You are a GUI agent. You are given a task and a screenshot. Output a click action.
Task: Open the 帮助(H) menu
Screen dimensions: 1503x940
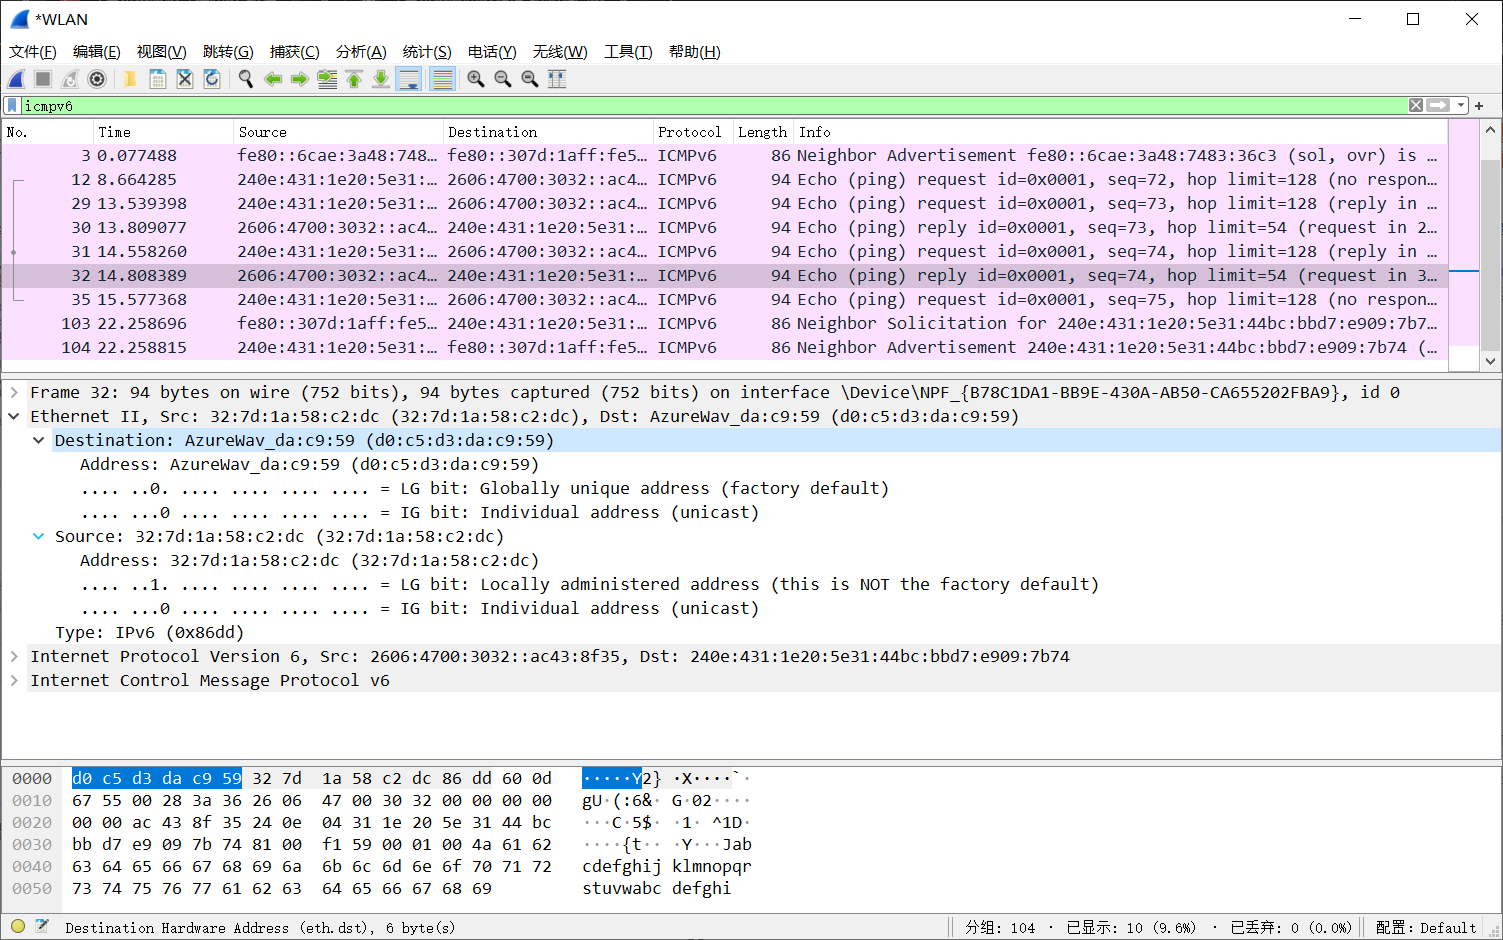point(695,52)
